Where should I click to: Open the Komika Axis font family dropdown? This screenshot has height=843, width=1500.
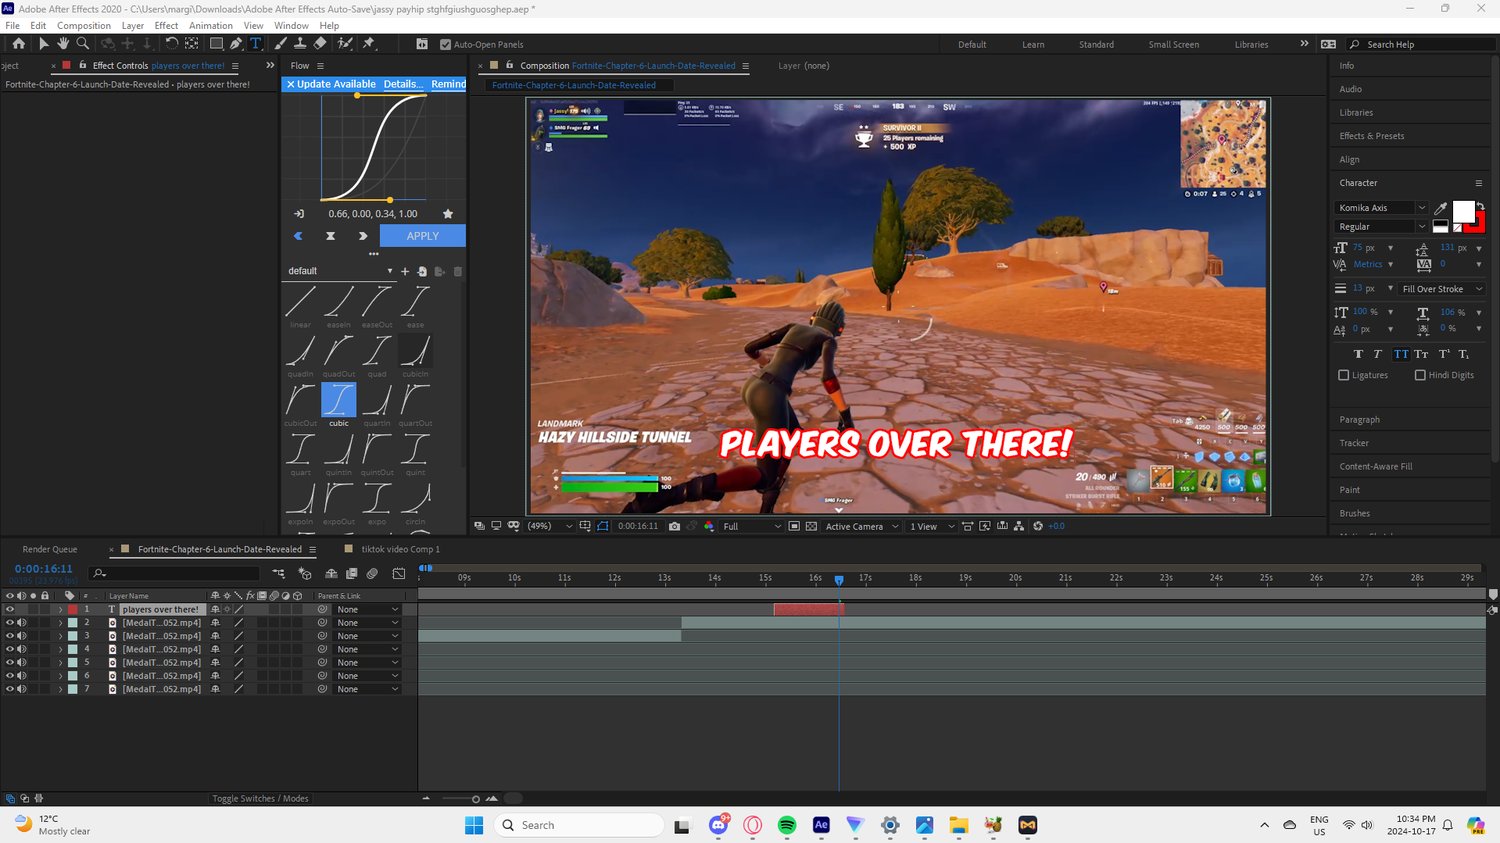point(1381,208)
